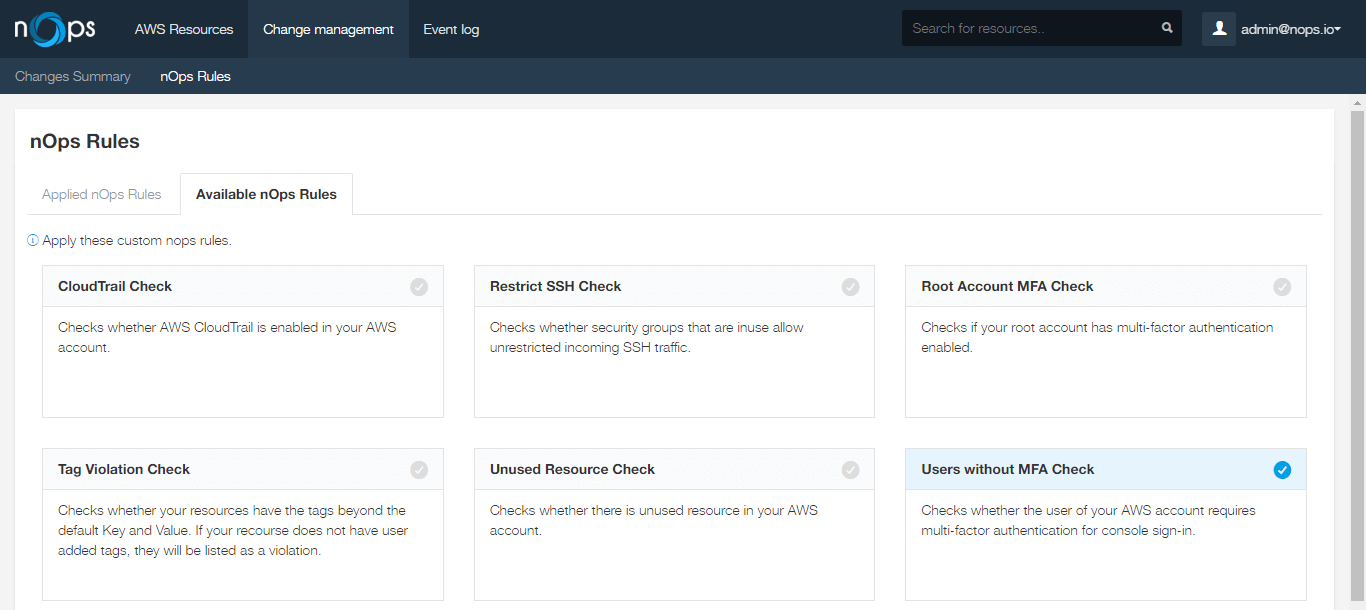This screenshot has height=610, width=1366.
Task: Select the Available nOps Rules tab
Action: [266, 194]
